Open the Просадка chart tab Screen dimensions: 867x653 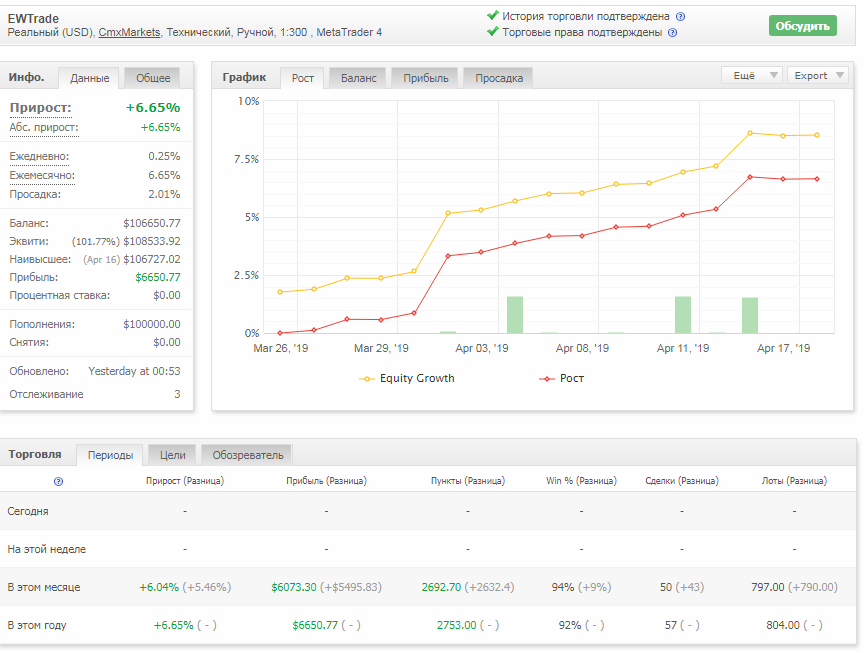[499, 79]
